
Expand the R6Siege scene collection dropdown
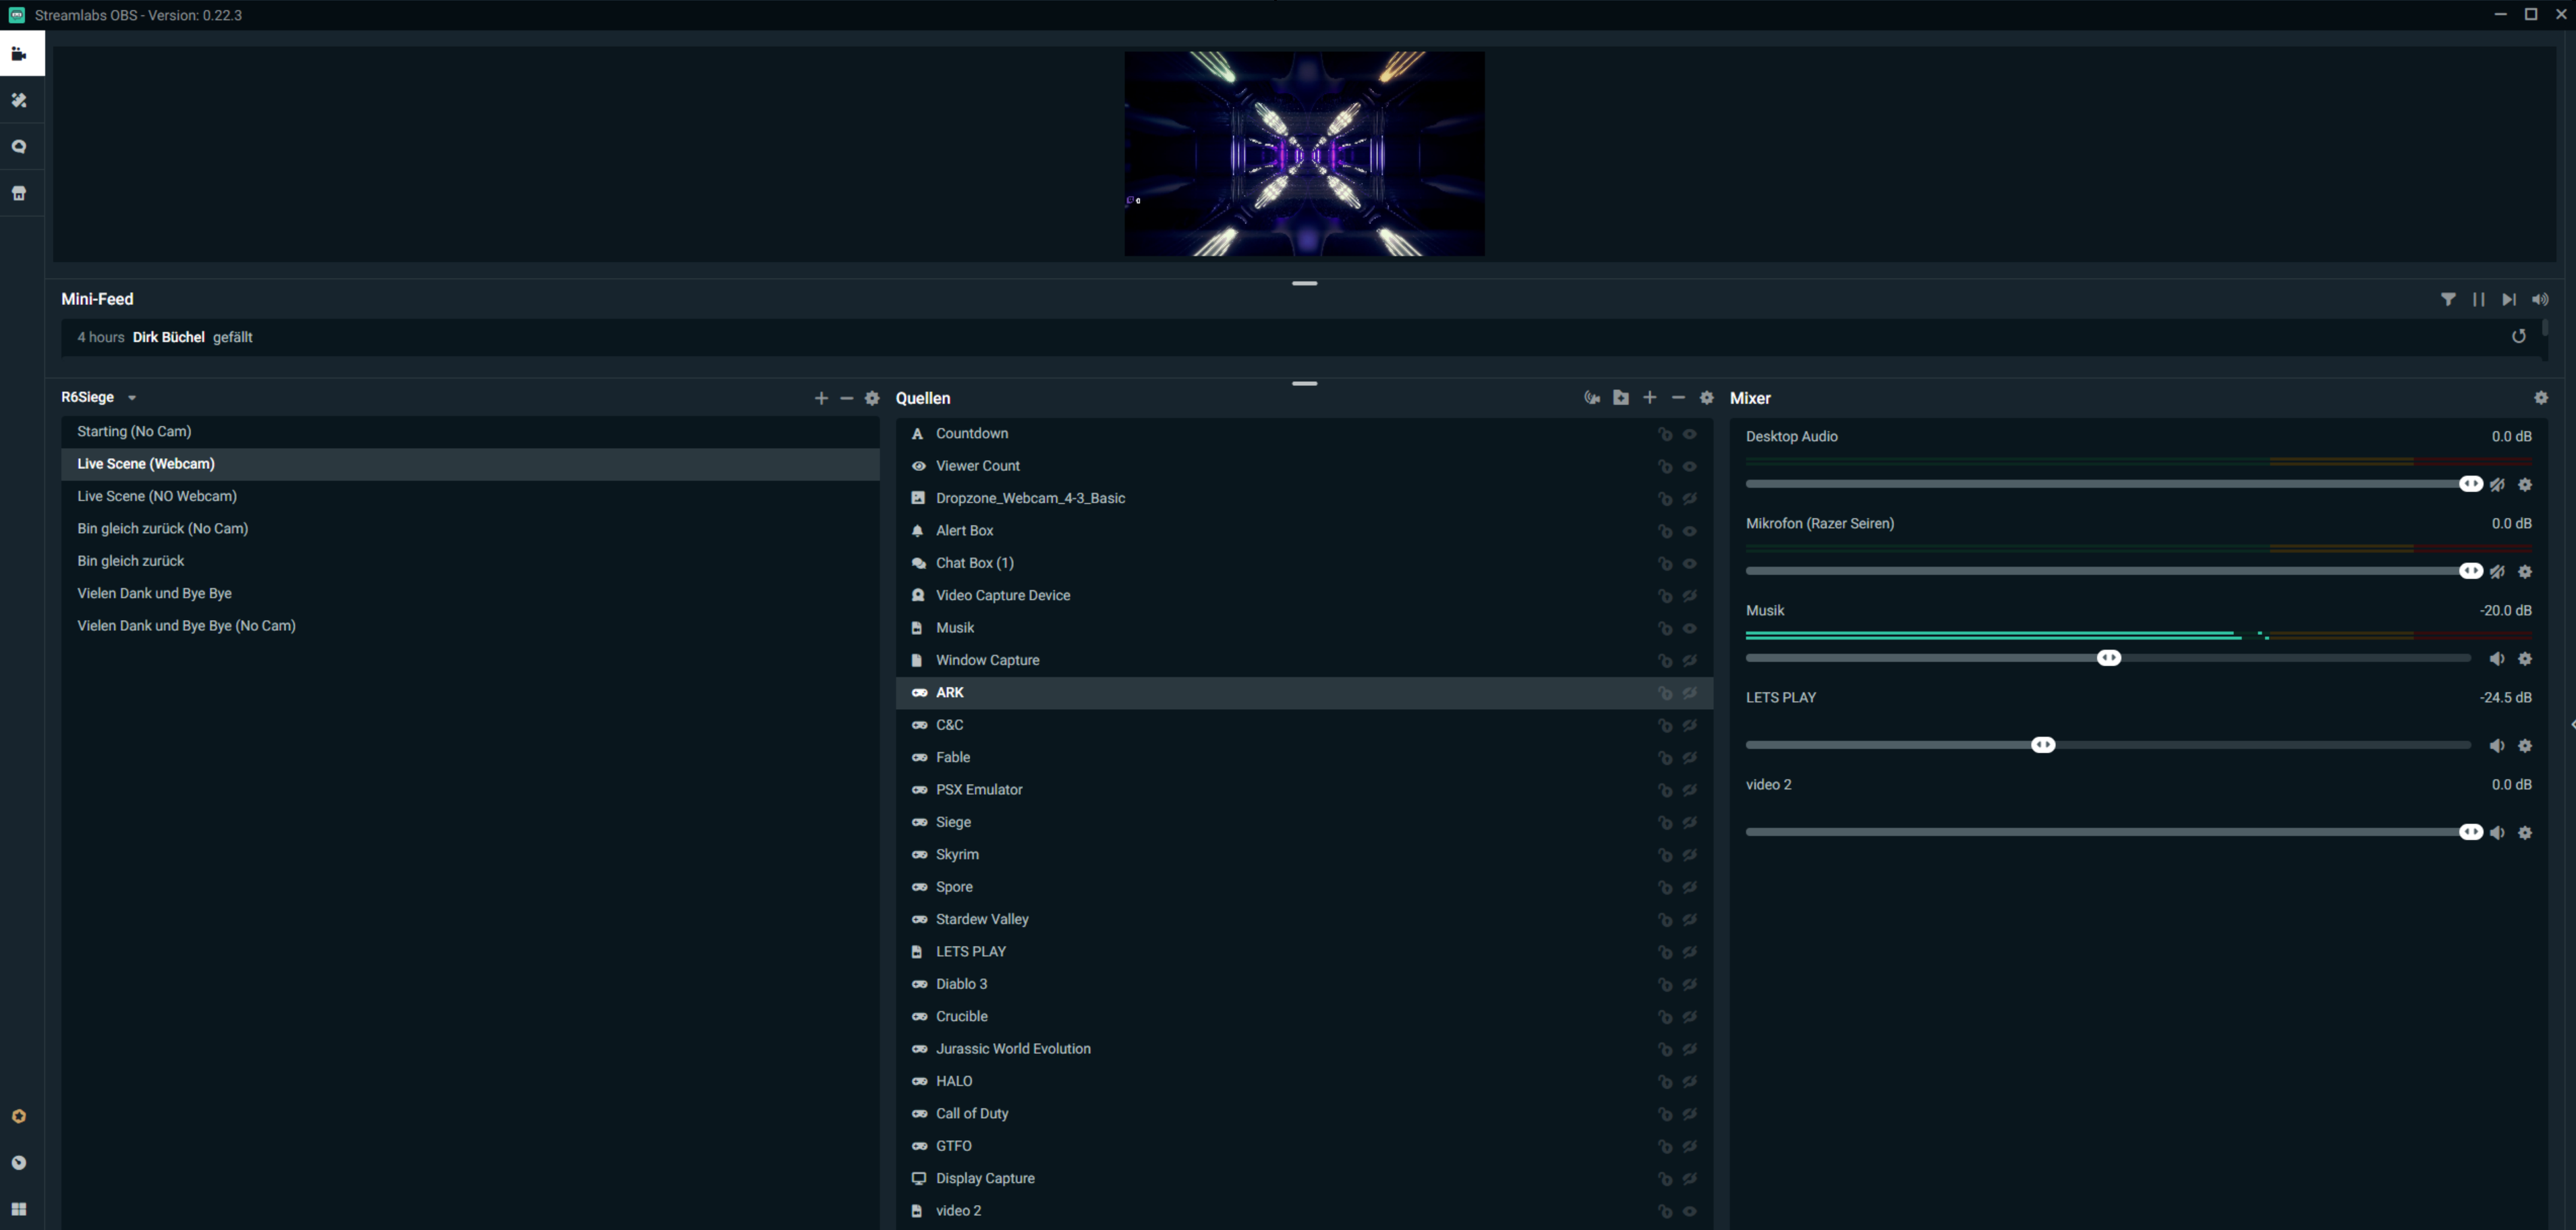(x=131, y=398)
